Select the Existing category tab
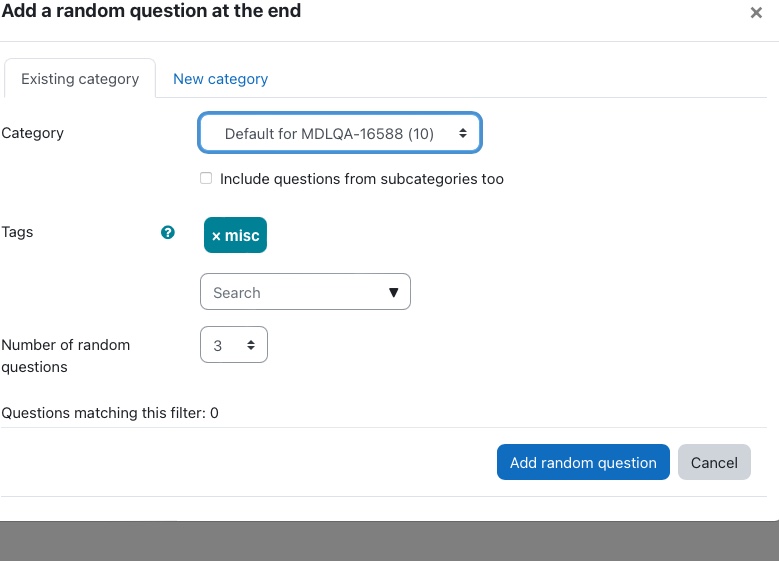779x561 pixels. 80,79
